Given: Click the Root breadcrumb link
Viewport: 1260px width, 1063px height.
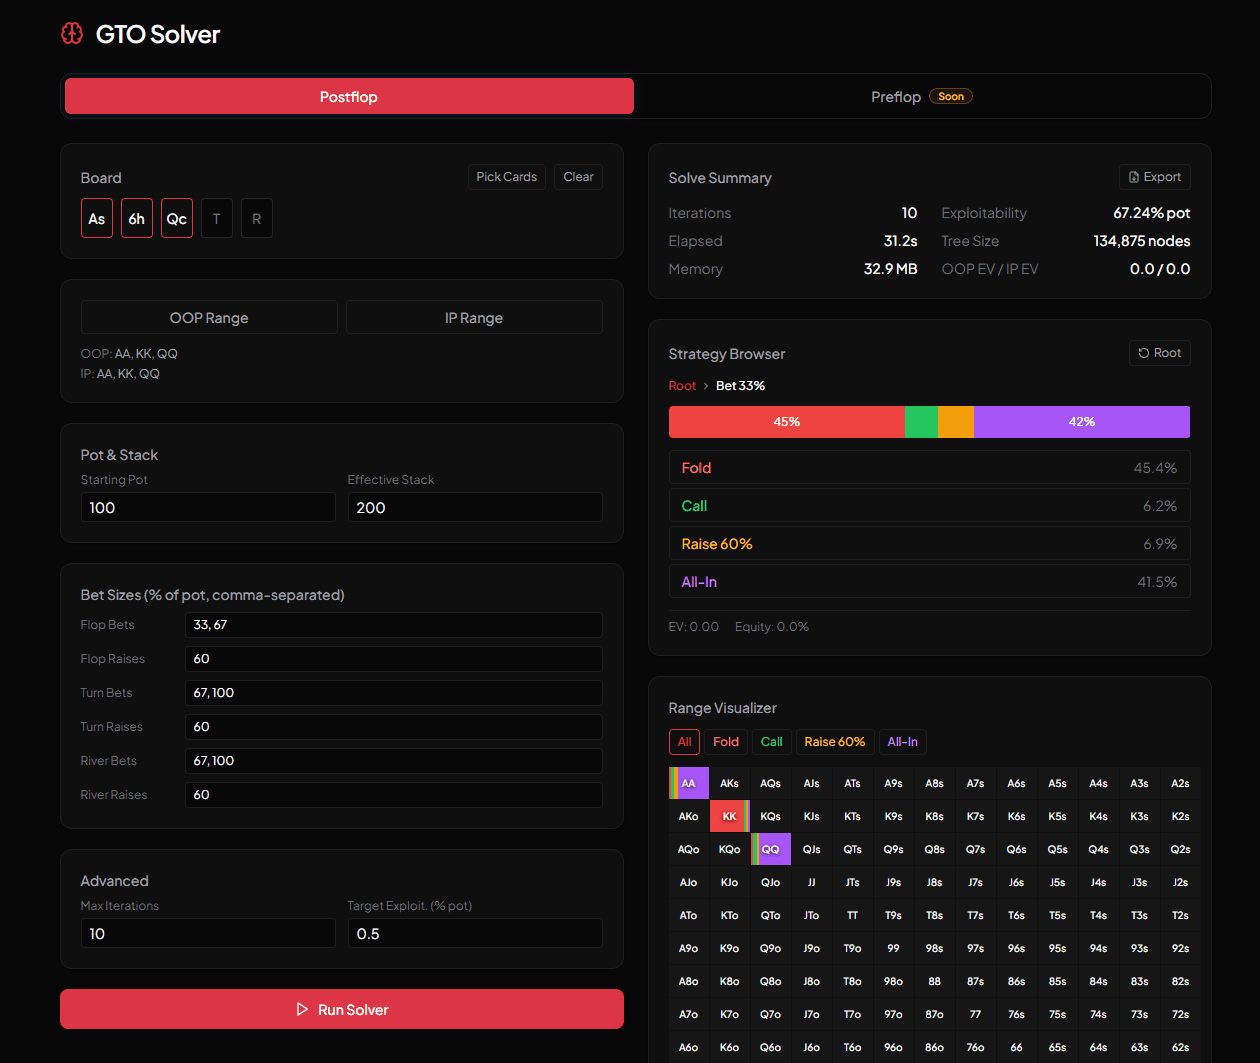Looking at the screenshot, I should coord(682,385).
